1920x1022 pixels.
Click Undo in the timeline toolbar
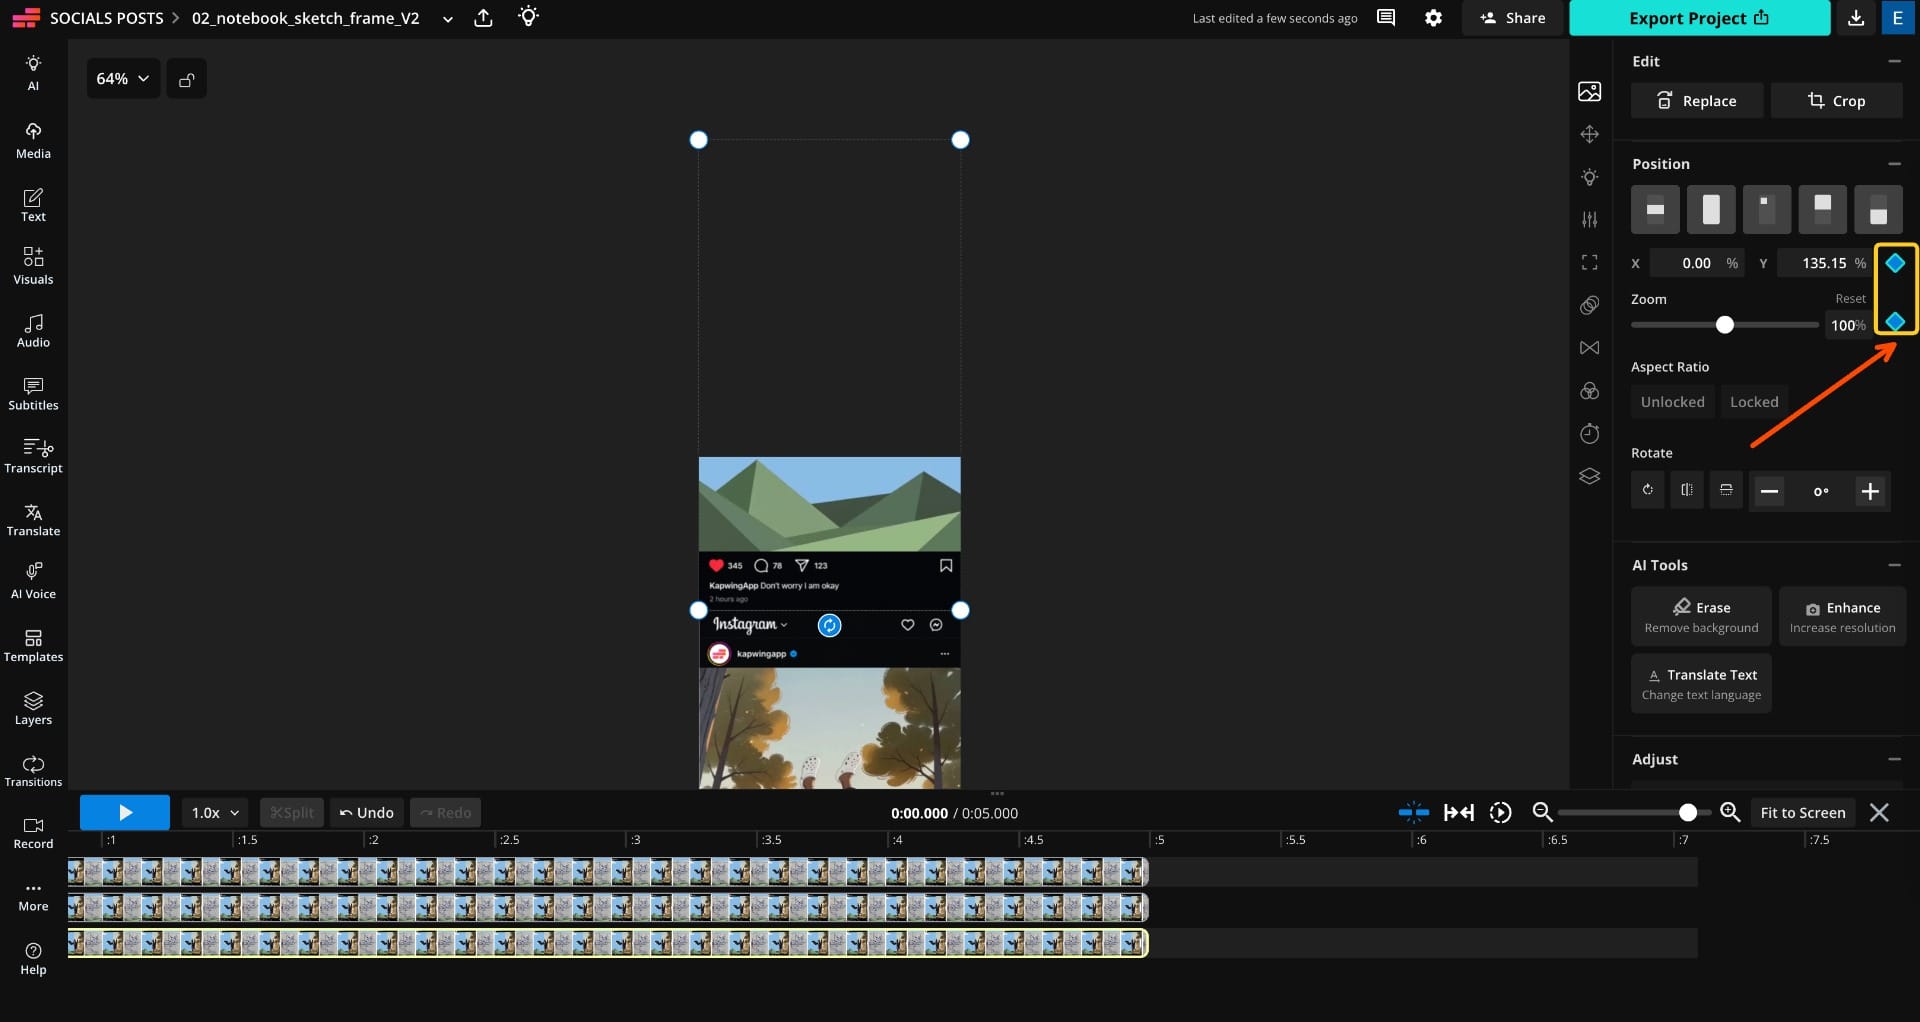pyautogui.click(x=367, y=813)
